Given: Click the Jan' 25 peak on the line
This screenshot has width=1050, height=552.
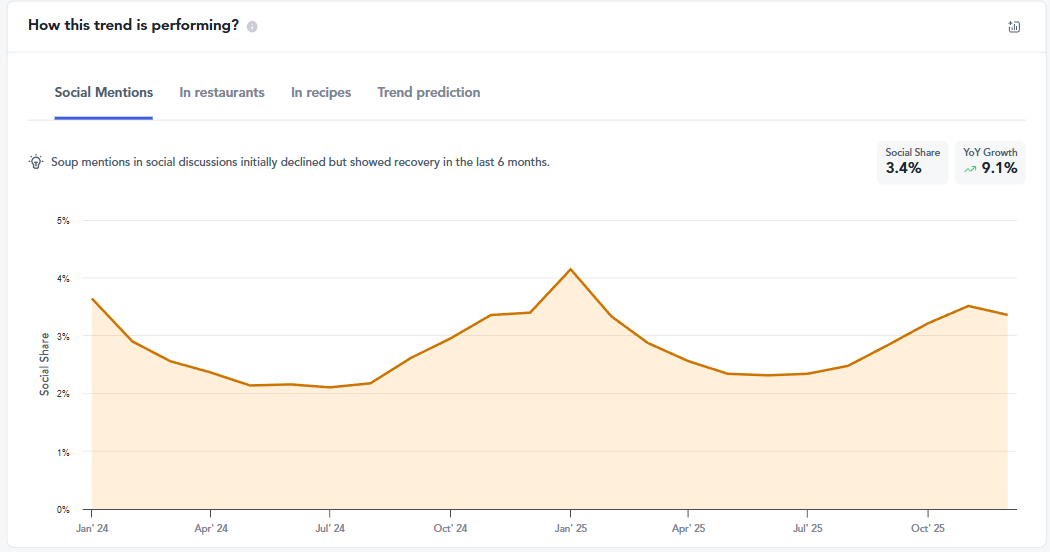Looking at the screenshot, I should click(570, 269).
